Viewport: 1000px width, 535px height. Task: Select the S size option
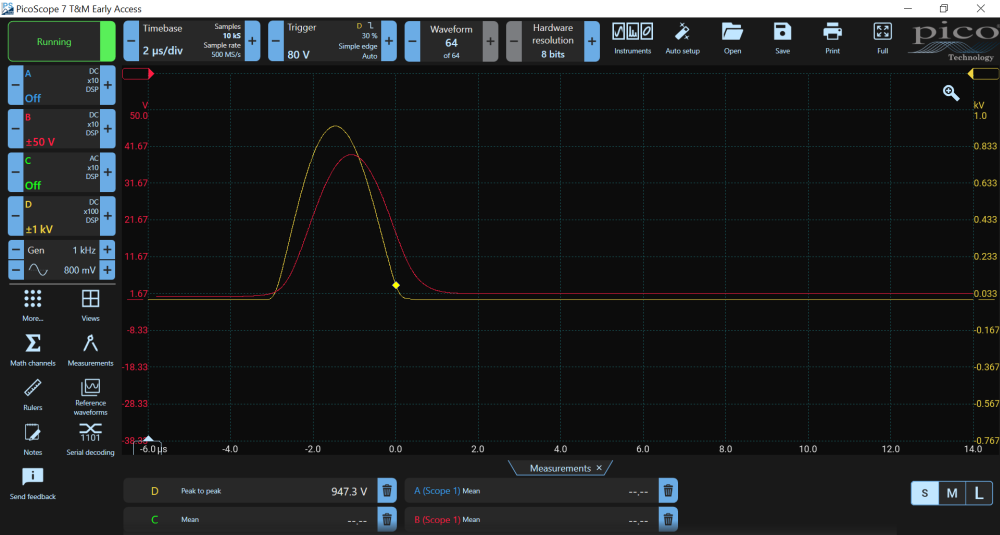(x=925, y=493)
